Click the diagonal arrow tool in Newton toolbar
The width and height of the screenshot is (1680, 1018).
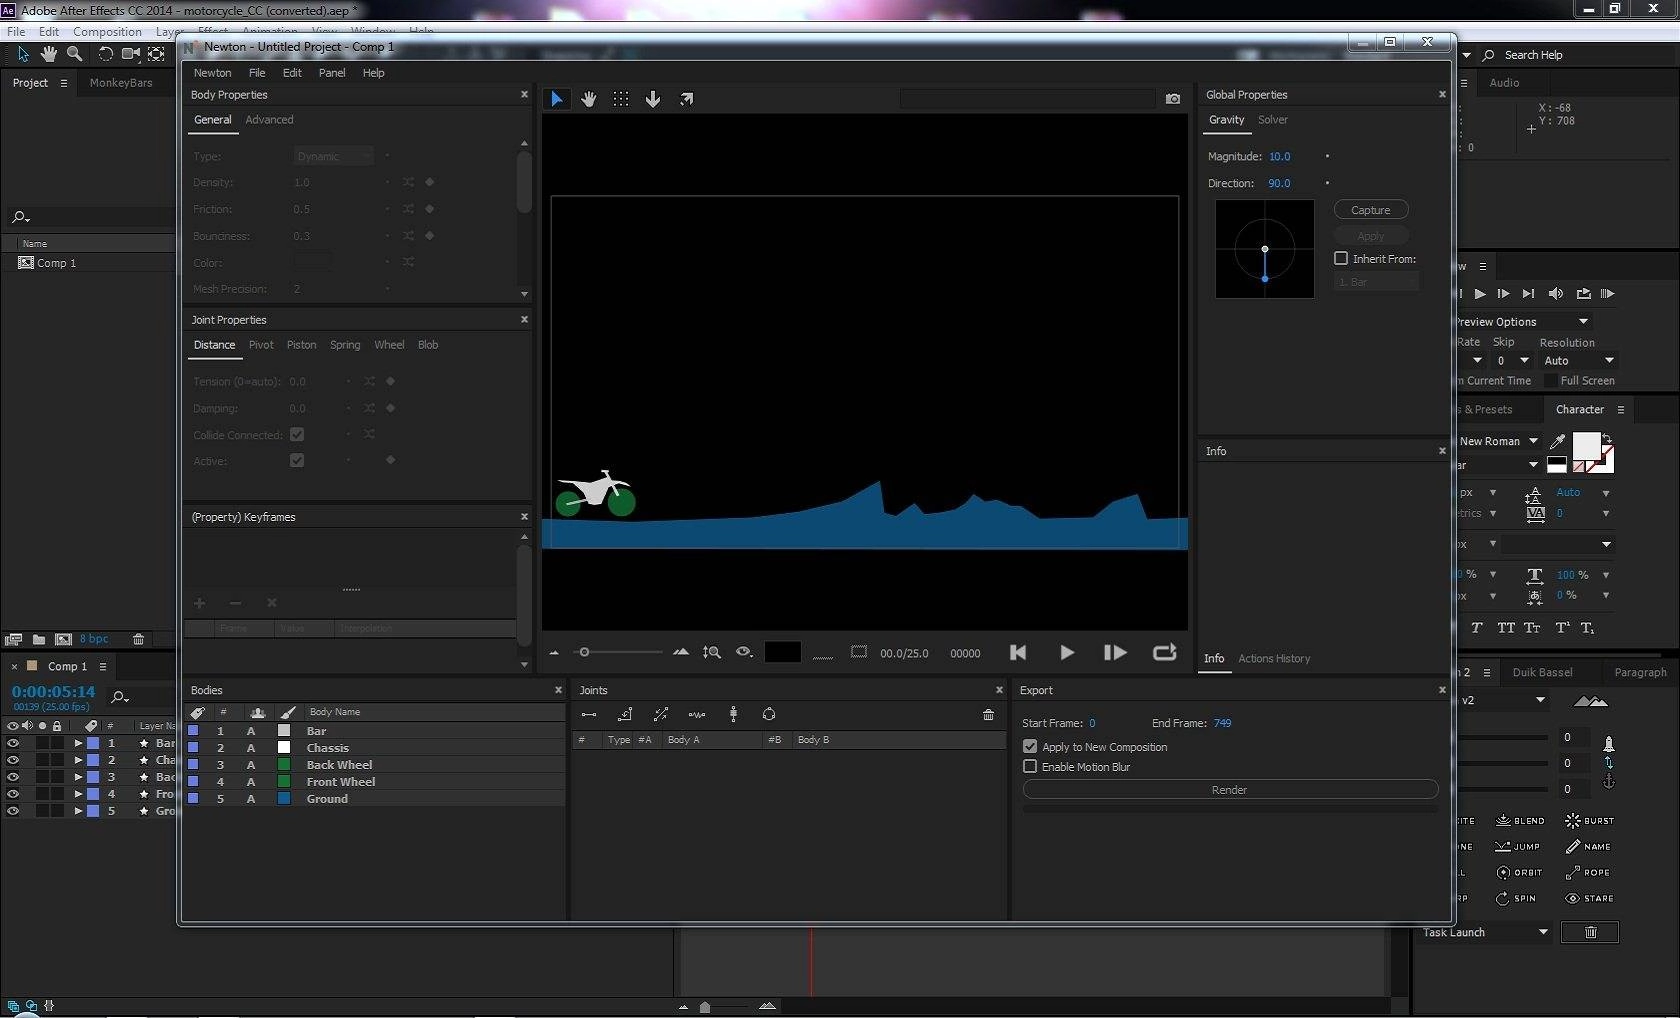click(x=686, y=99)
